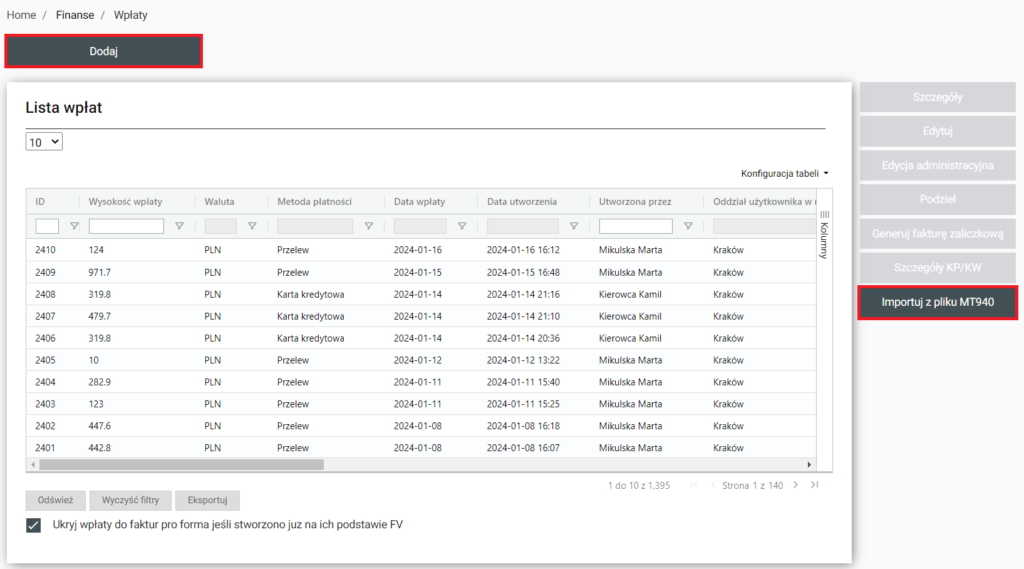Click the Dodaj button
Viewport: 1024px width, 569px height.
pyautogui.click(x=104, y=51)
